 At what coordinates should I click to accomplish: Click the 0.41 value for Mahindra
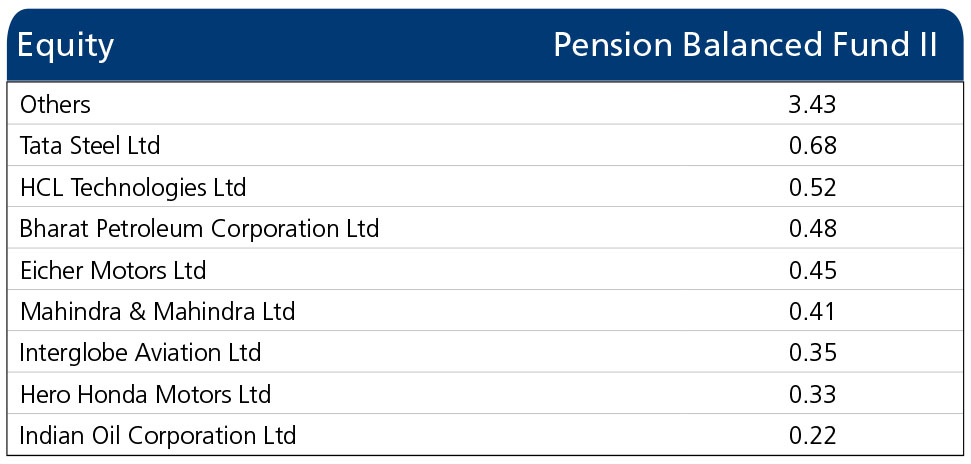coord(812,311)
